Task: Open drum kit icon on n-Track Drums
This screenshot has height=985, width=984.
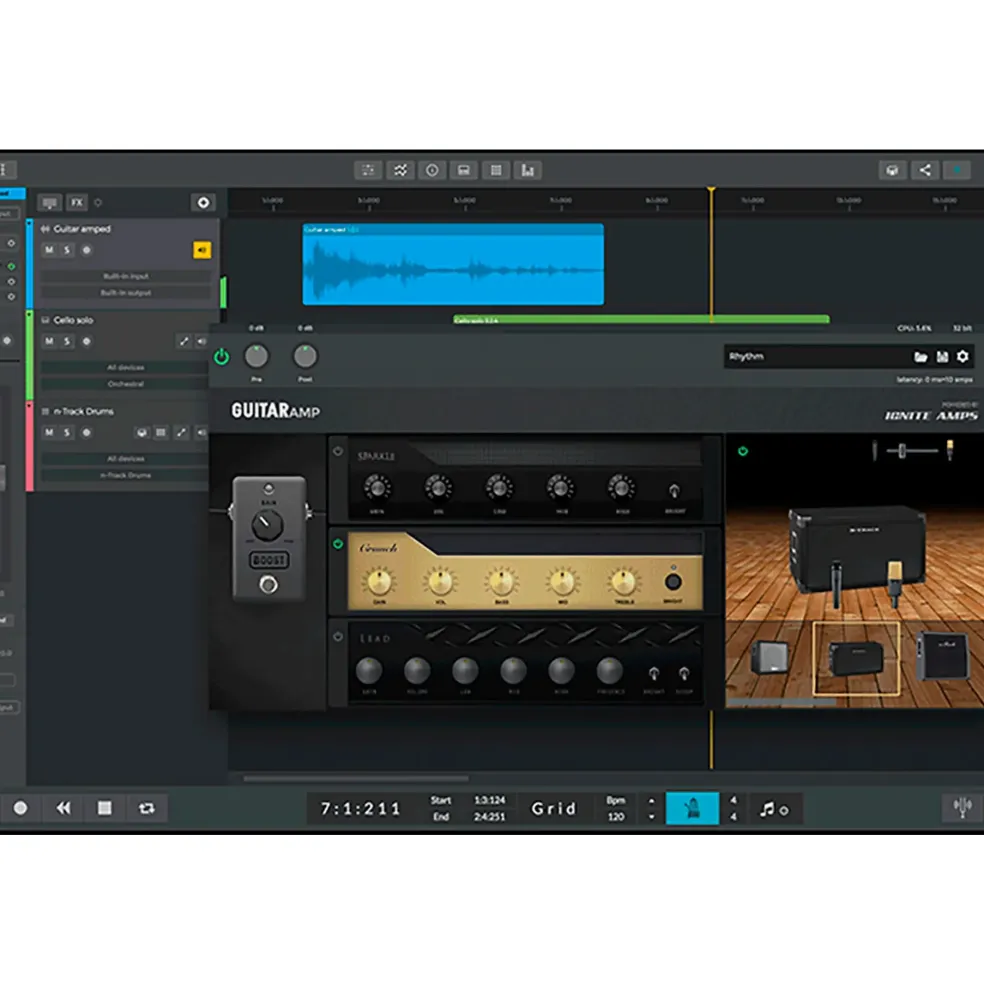Action: 142,432
